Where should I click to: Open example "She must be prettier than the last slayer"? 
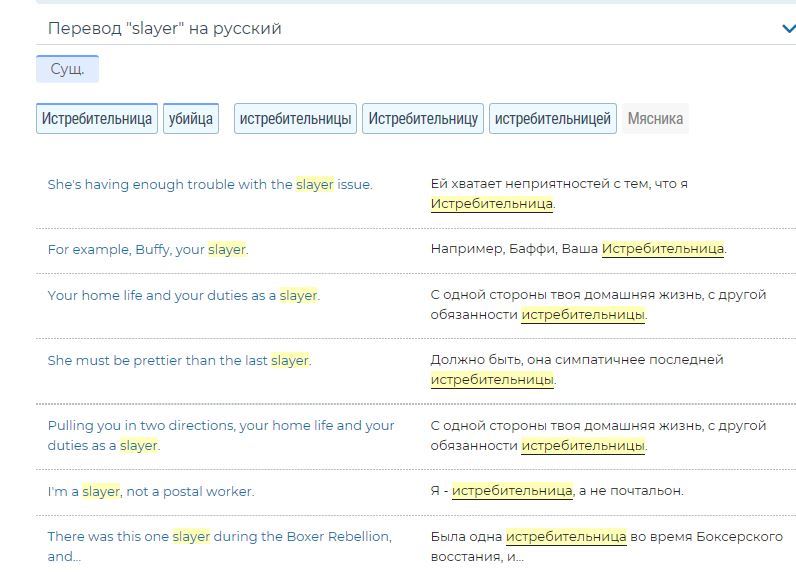coord(180,360)
